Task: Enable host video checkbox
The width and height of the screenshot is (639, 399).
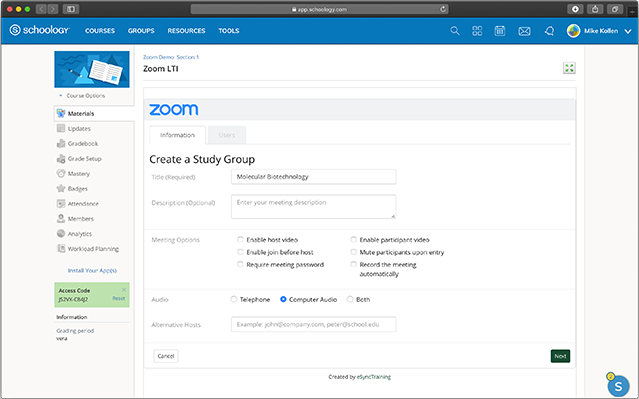Action: click(x=240, y=240)
